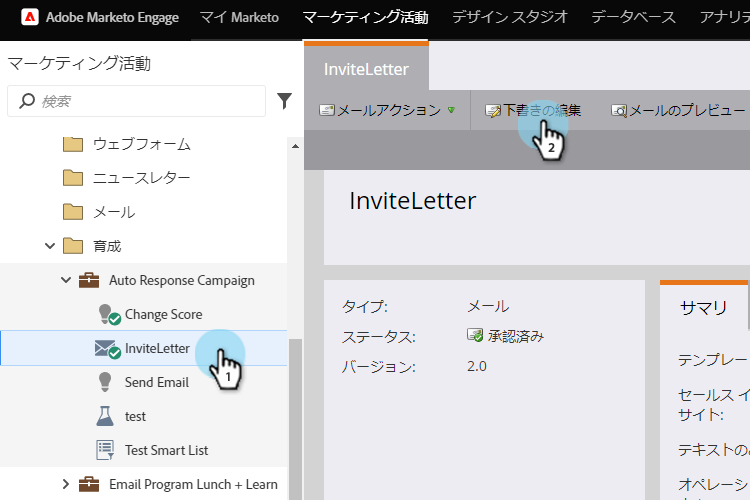Open the メールアクション dropdown menu
Image resolution: width=750 pixels, height=500 pixels.
(x=387, y=111)
